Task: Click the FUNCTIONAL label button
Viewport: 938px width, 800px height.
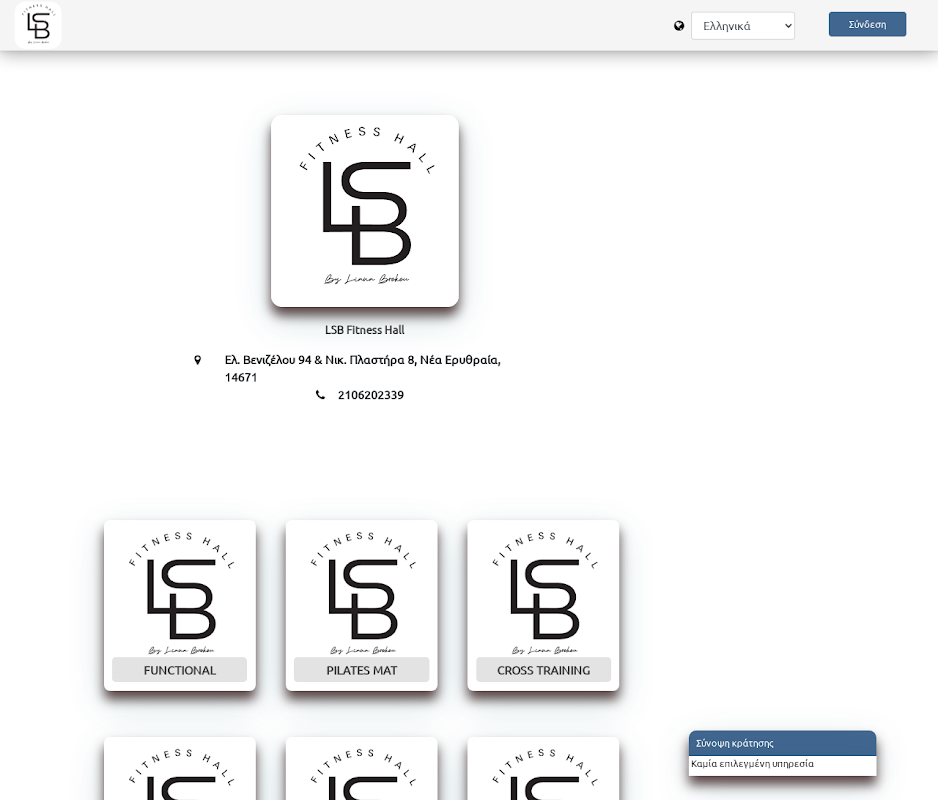Action: point(179,670)
